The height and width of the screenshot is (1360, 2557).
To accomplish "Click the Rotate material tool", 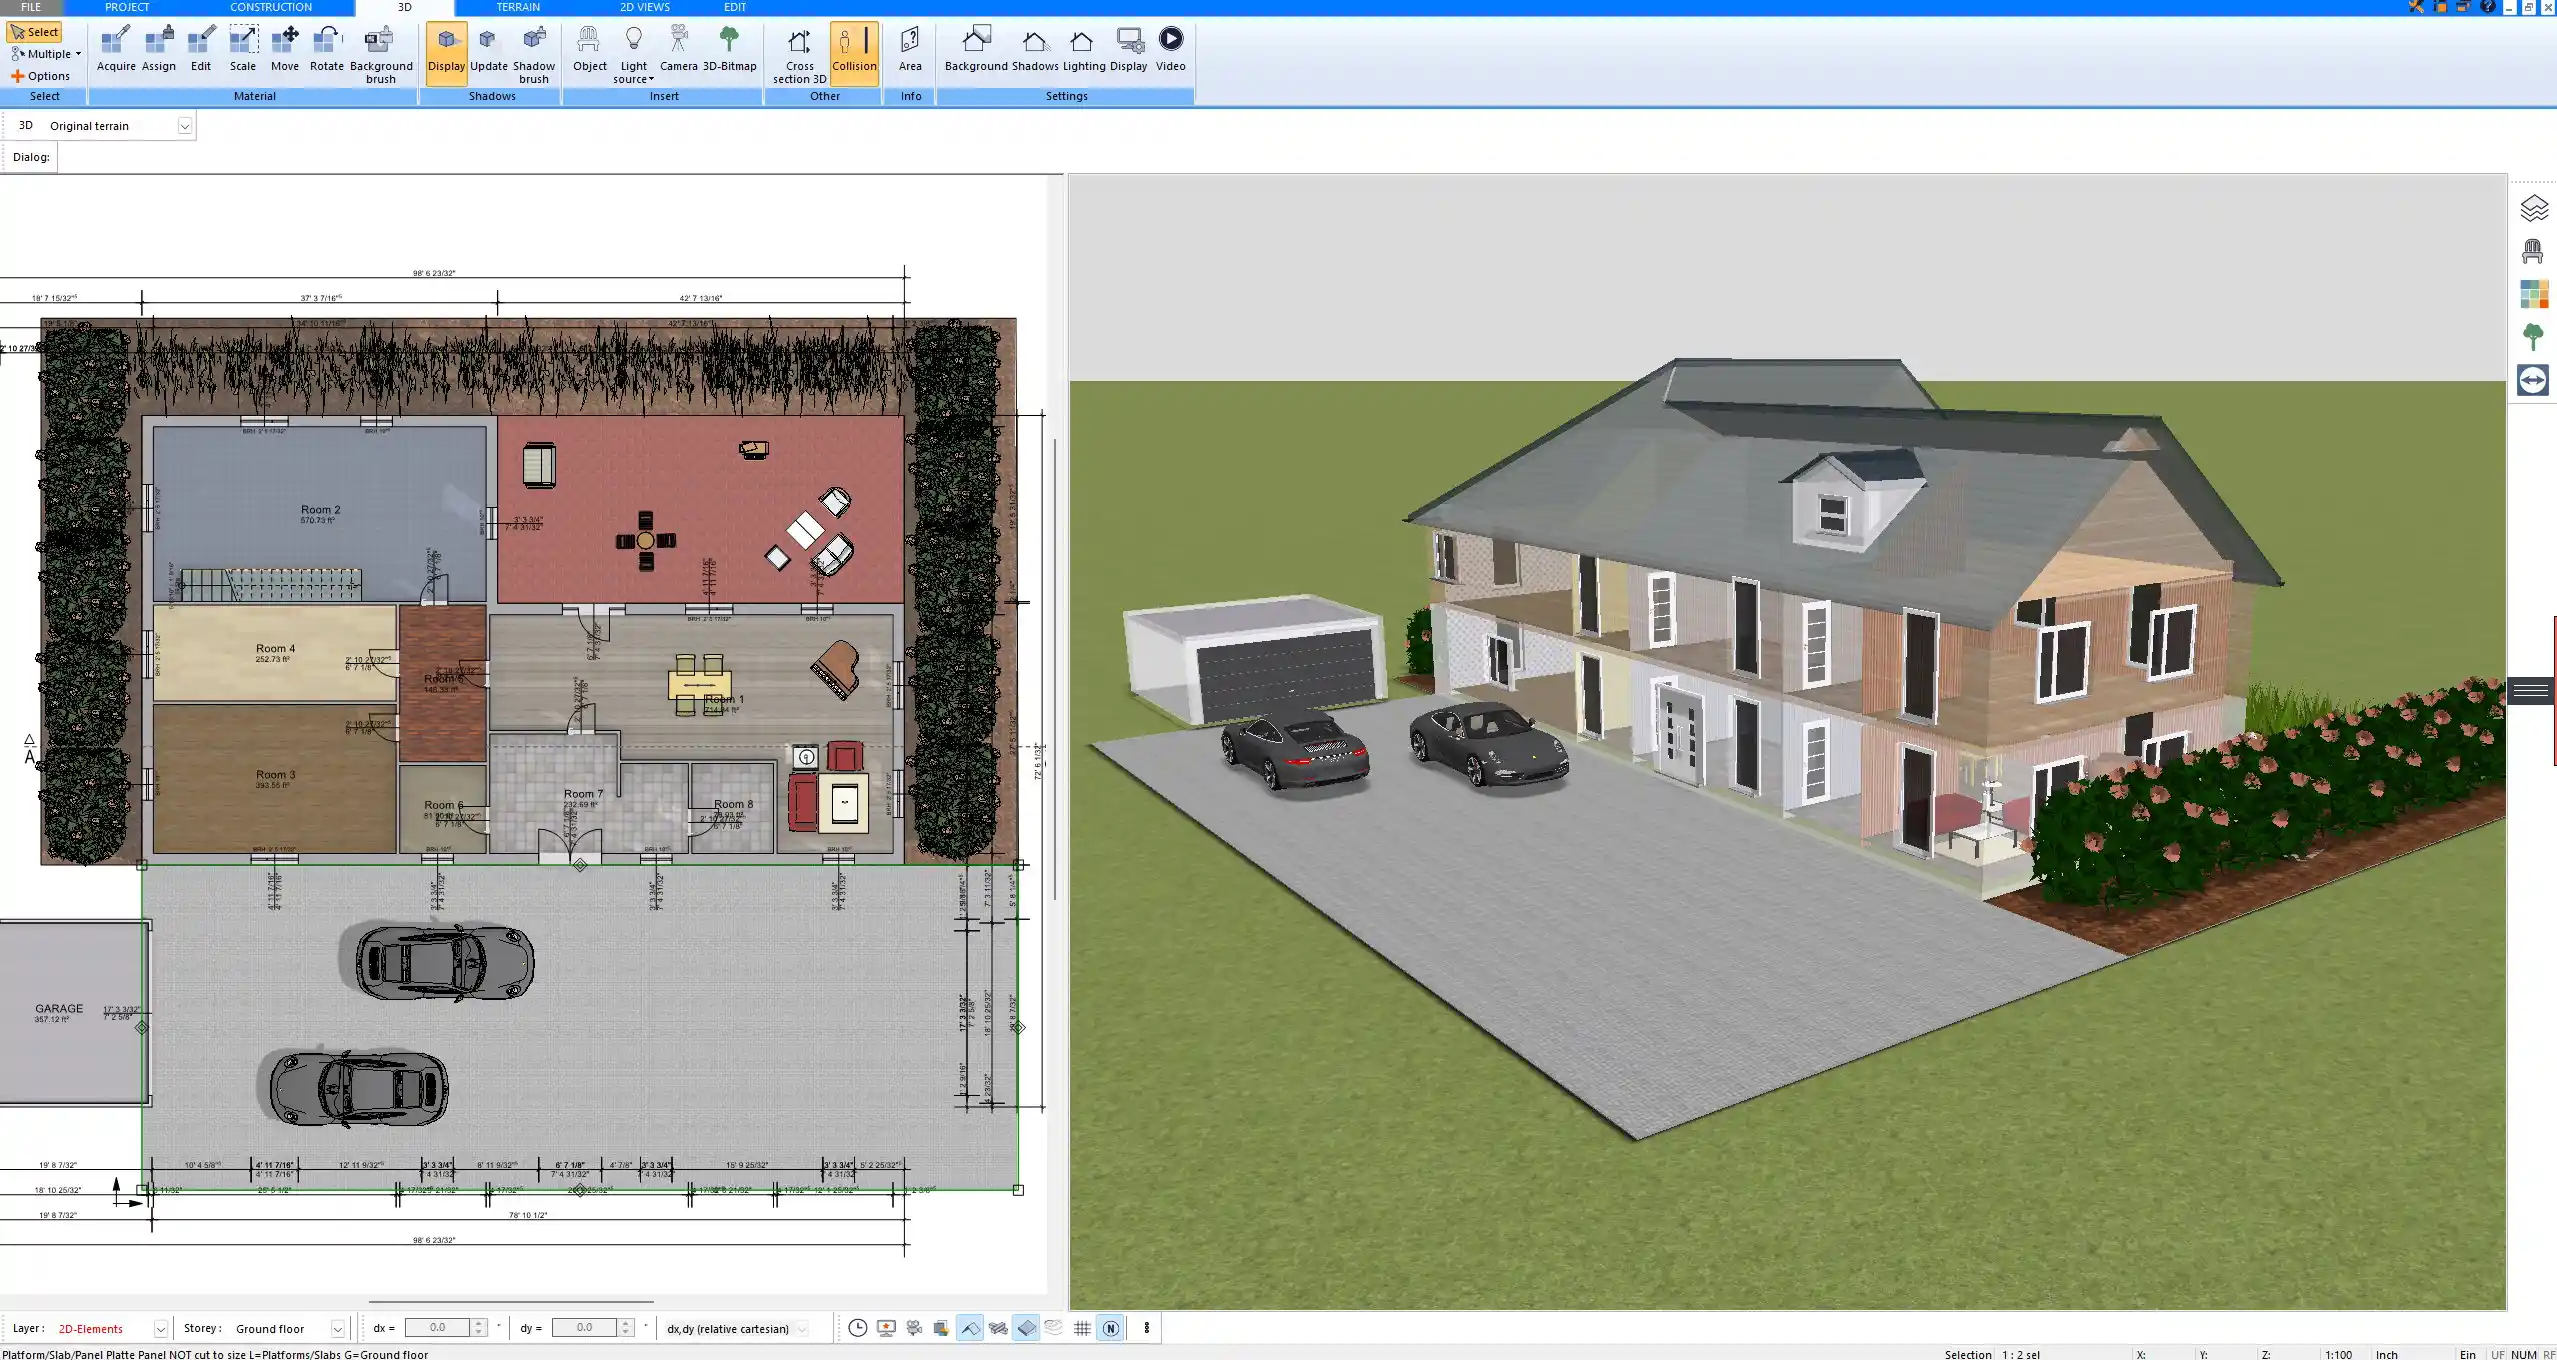I will [327, 50].
